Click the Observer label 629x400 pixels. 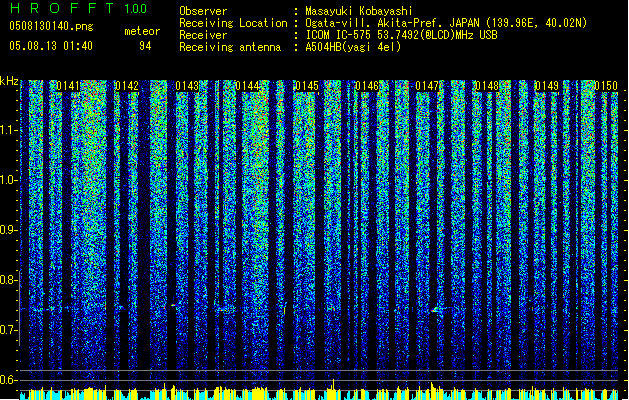pos(203,11)
